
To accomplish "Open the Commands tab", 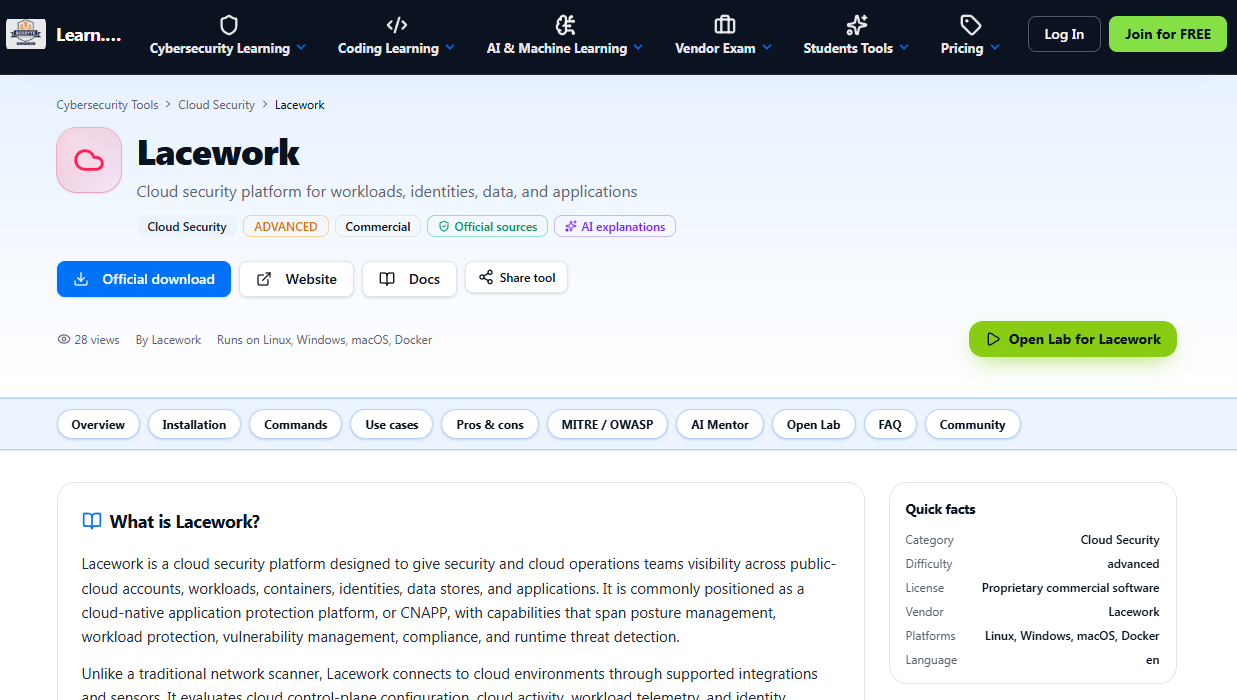I will [296, 425].
